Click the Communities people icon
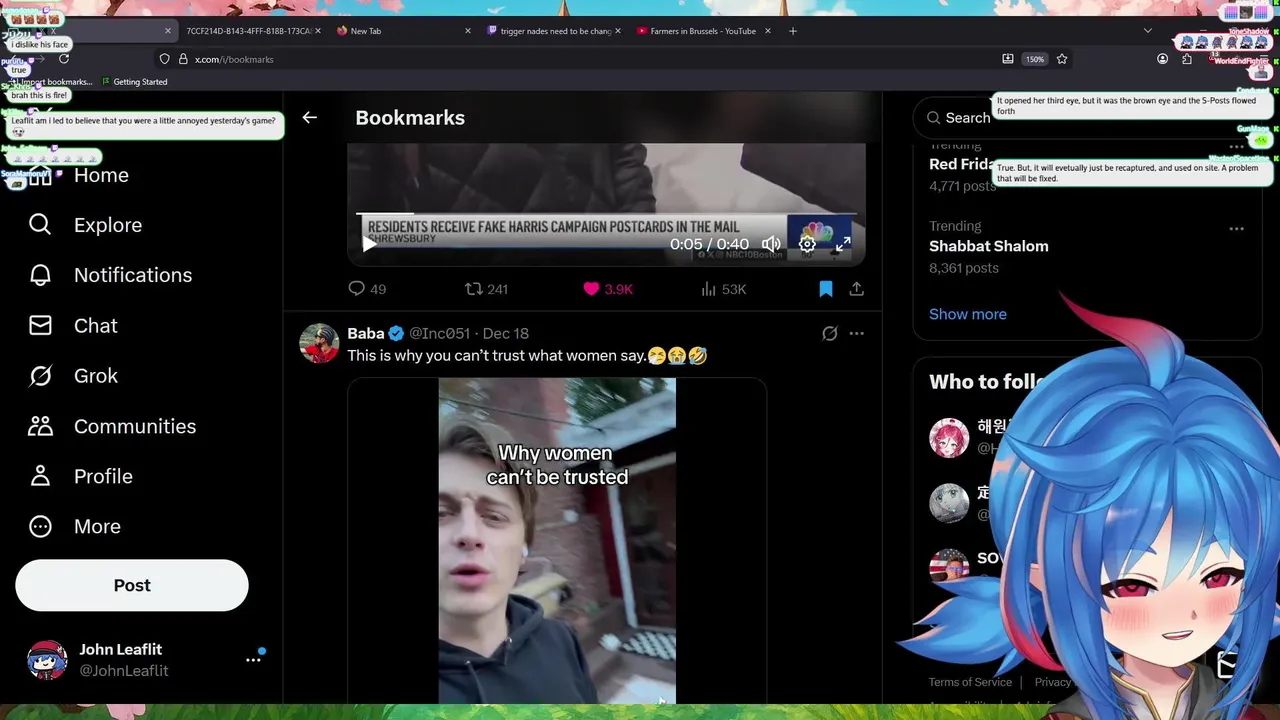The height and width of the screenshot is (720, 1280). point(40,426)
